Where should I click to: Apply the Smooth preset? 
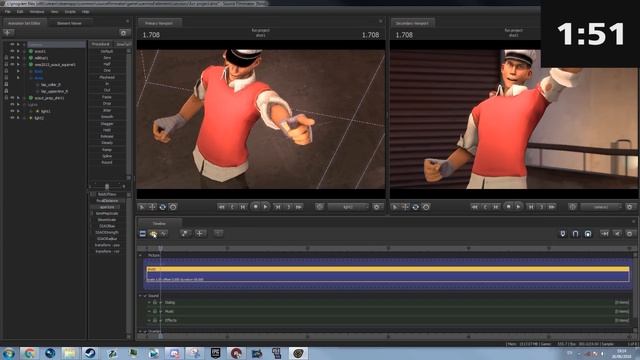tap(107, 117)
